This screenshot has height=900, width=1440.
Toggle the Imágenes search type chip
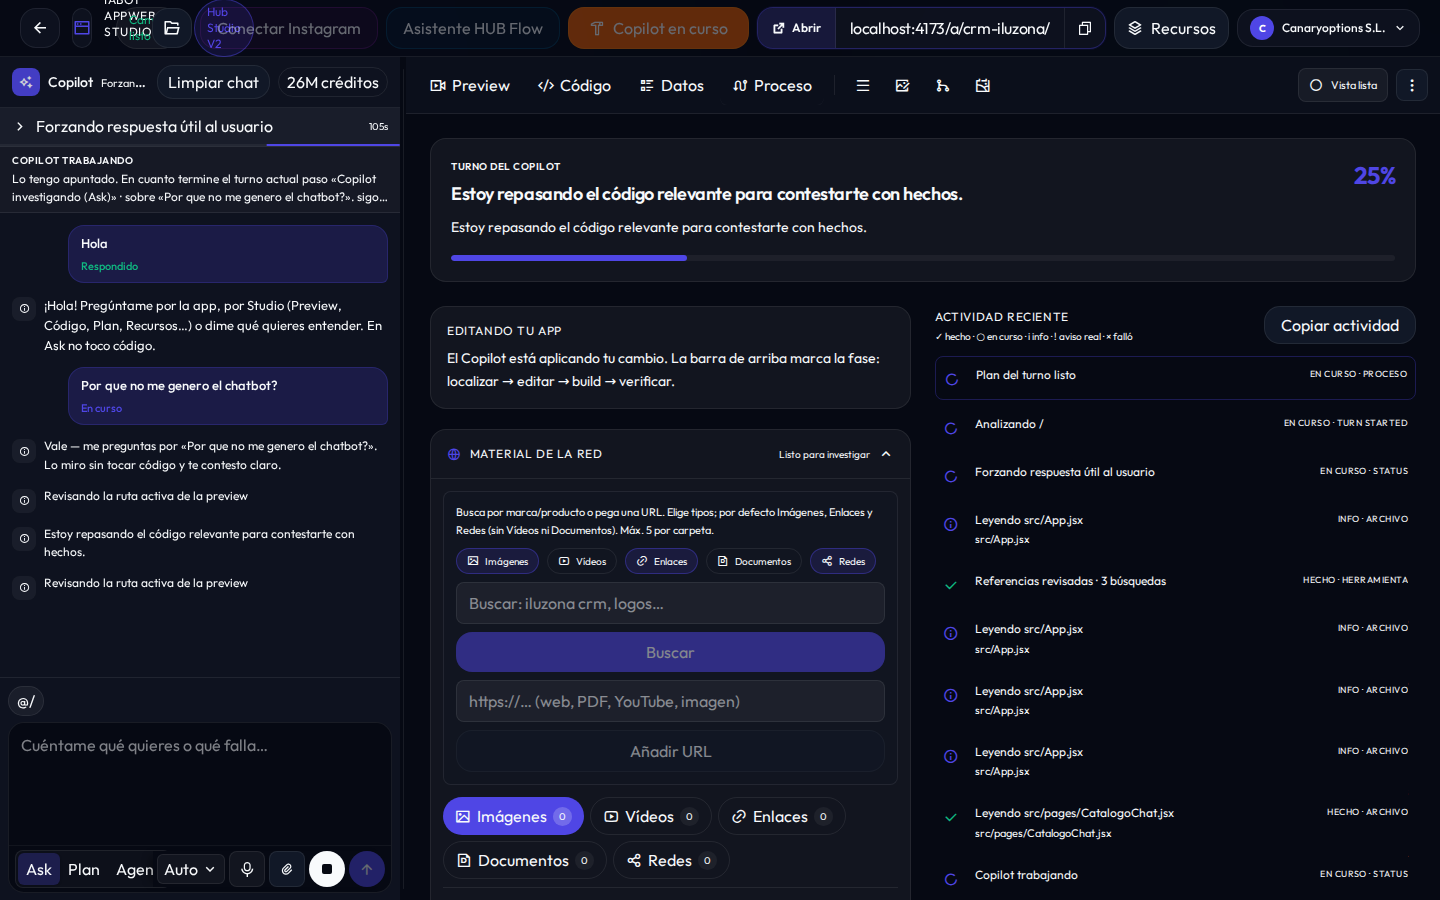(497, 561)
